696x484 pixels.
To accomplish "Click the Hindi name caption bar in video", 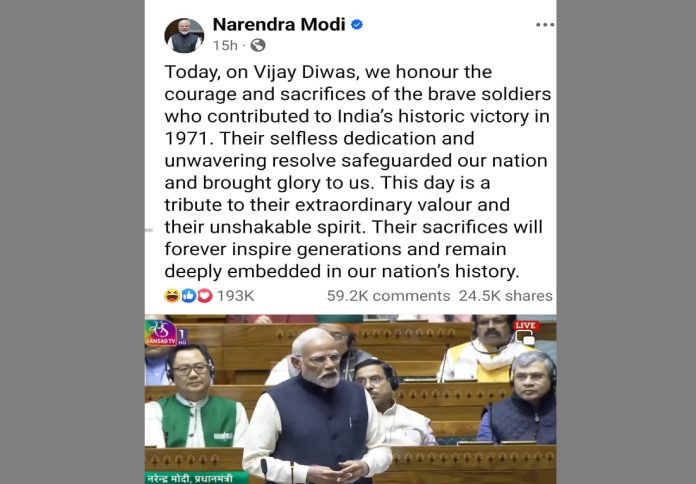I will point(194,478).
